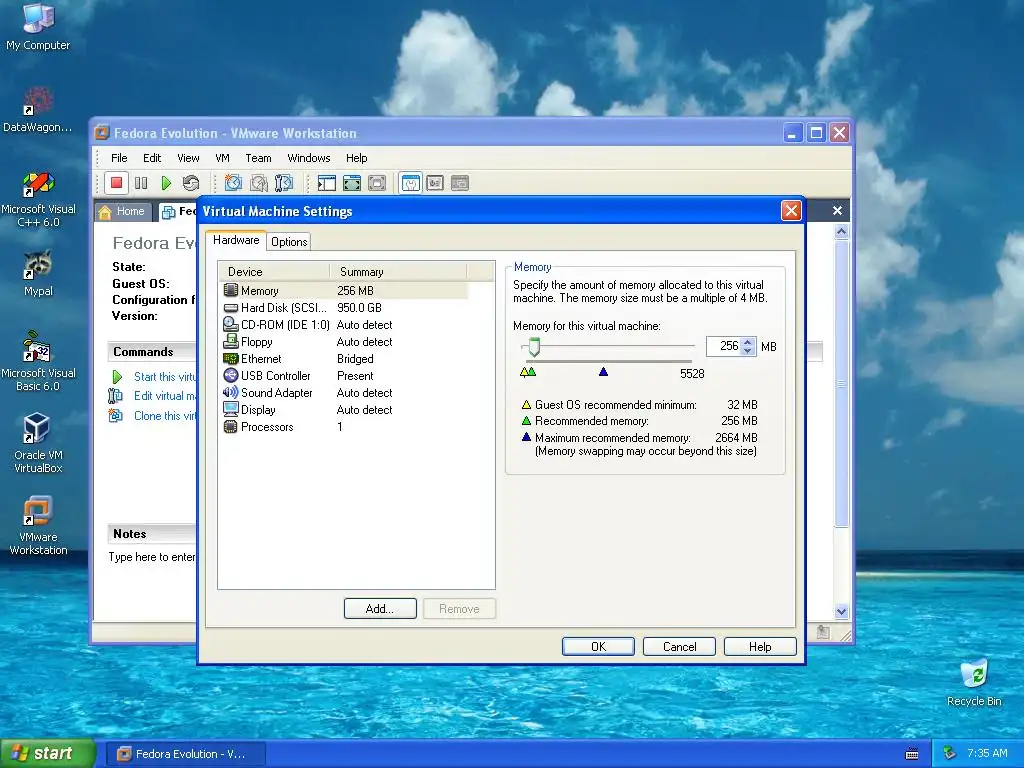Click the memory slider thumb
The image size is (1024, 768).
point(534,347)
